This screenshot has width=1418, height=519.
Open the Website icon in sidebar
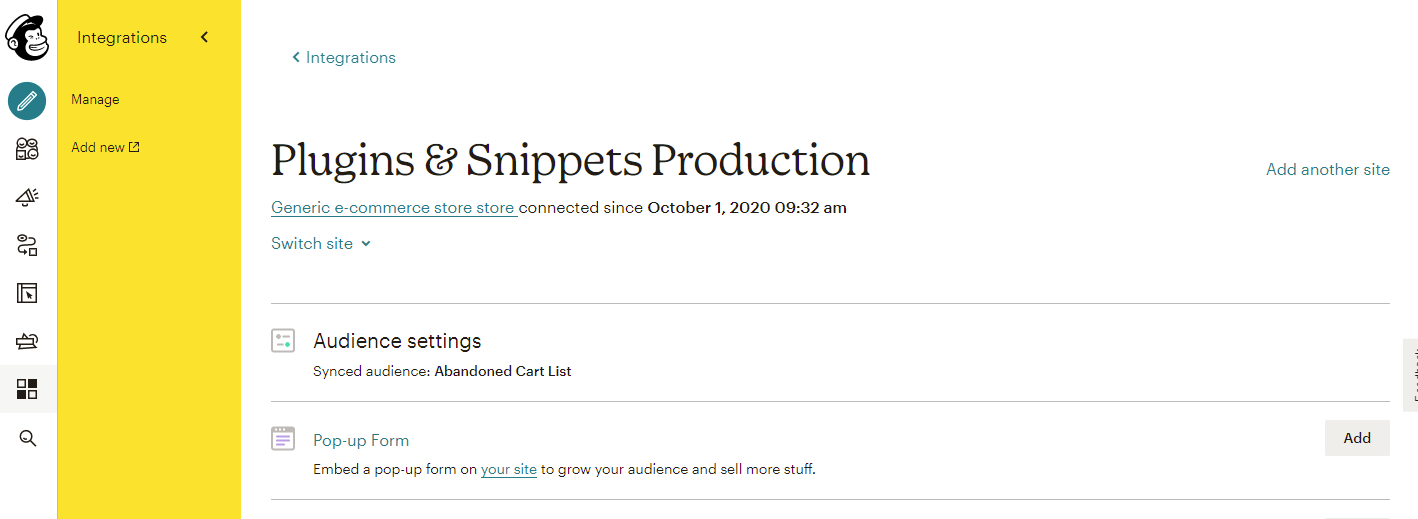(27, 293)
